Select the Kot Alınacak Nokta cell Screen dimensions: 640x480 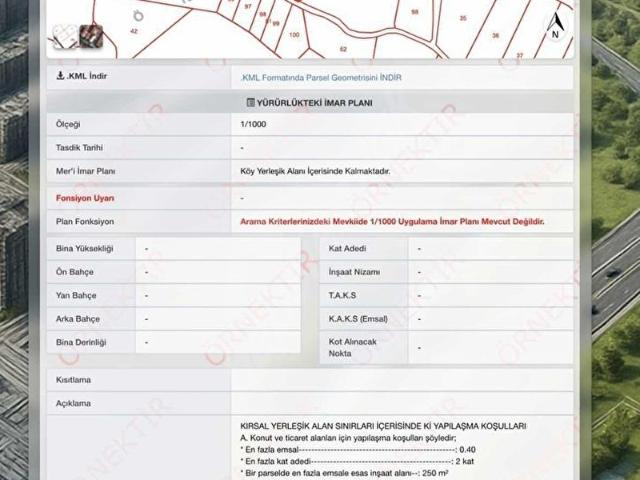coord(353,347)
